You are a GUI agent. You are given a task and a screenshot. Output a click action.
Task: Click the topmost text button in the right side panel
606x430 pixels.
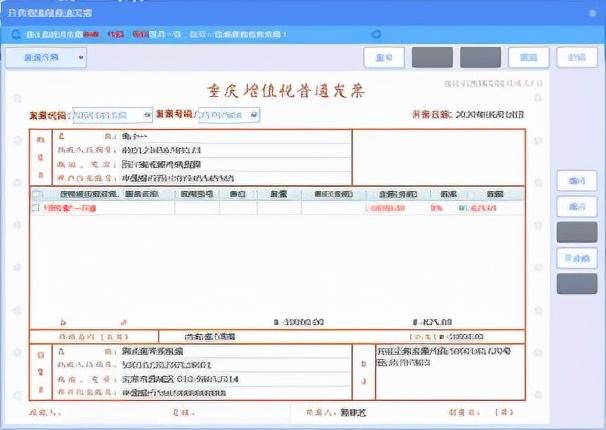[576, 180]
